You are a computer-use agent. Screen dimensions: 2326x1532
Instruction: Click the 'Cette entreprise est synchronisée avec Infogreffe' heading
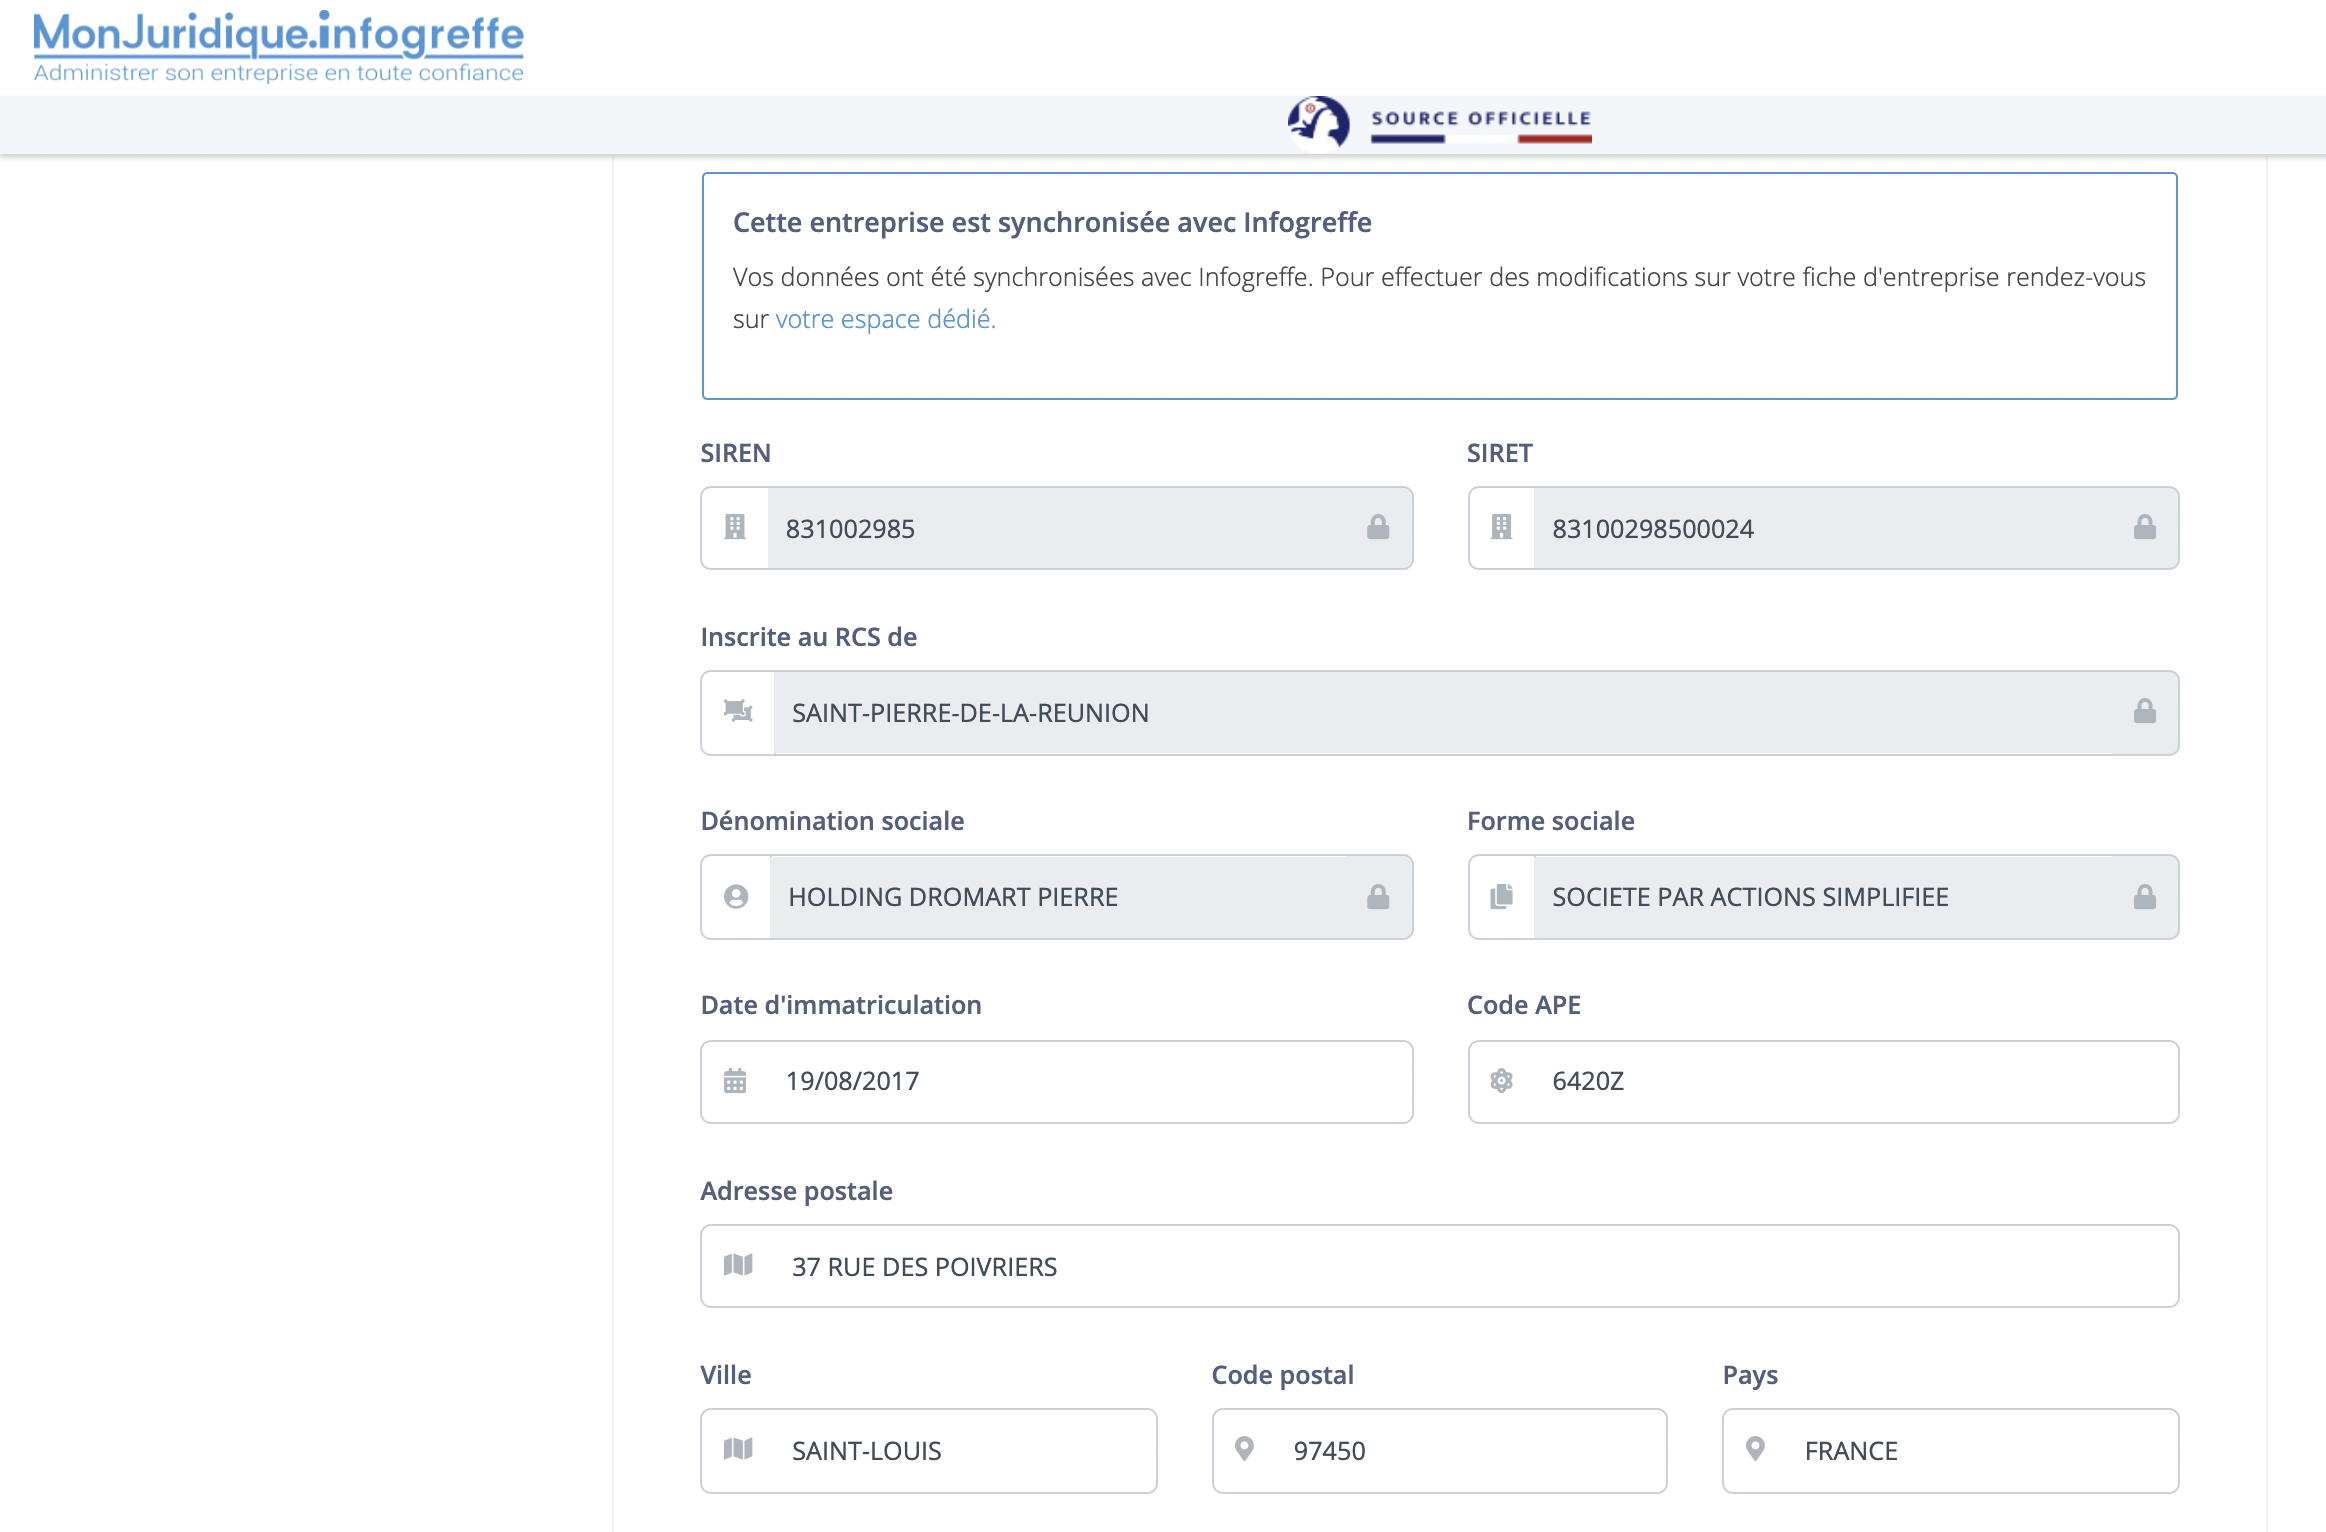point(1052,222)
